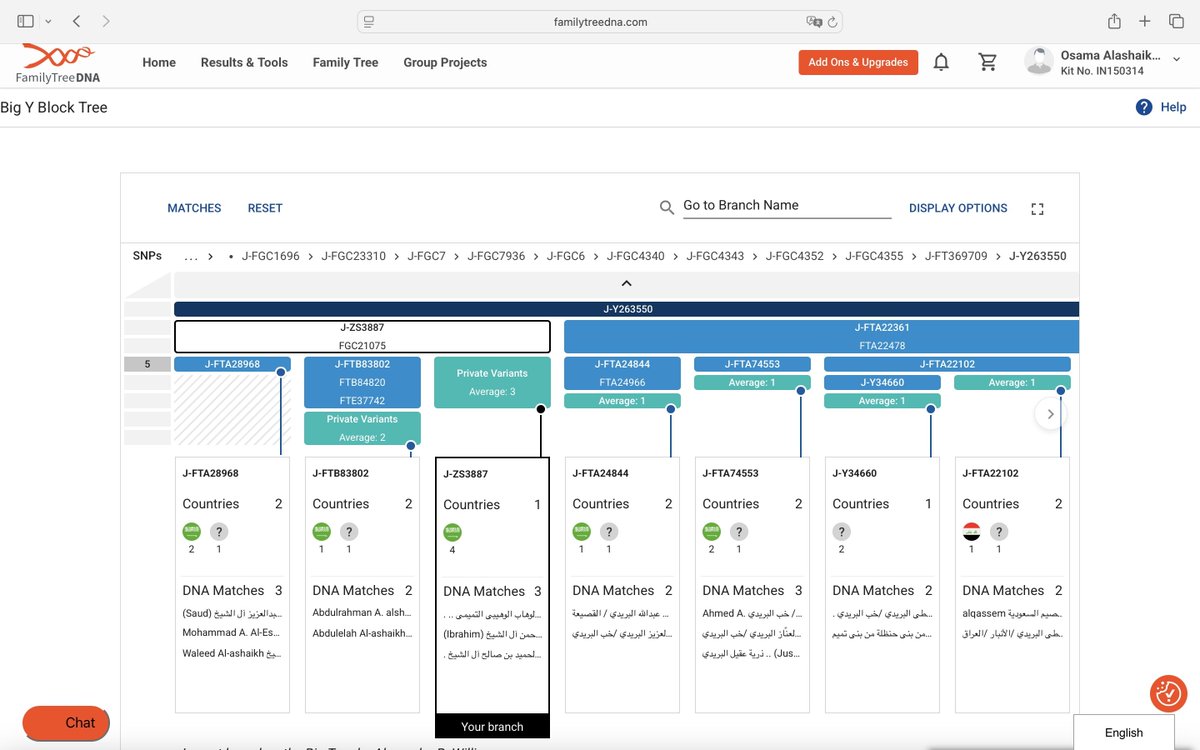Open DISPLAY OPTIONS
The image size is (1200, 750).
958,208
